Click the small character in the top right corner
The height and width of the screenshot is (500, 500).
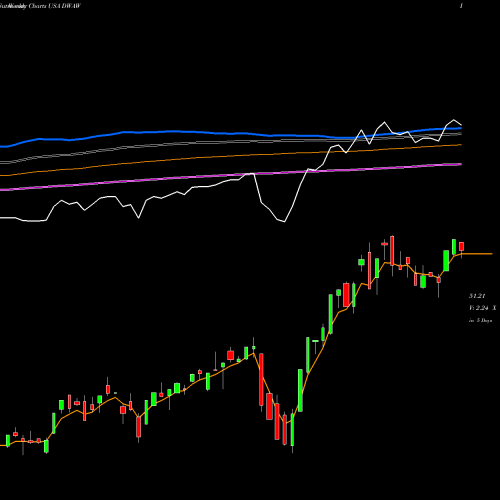(x=461, y=6)
